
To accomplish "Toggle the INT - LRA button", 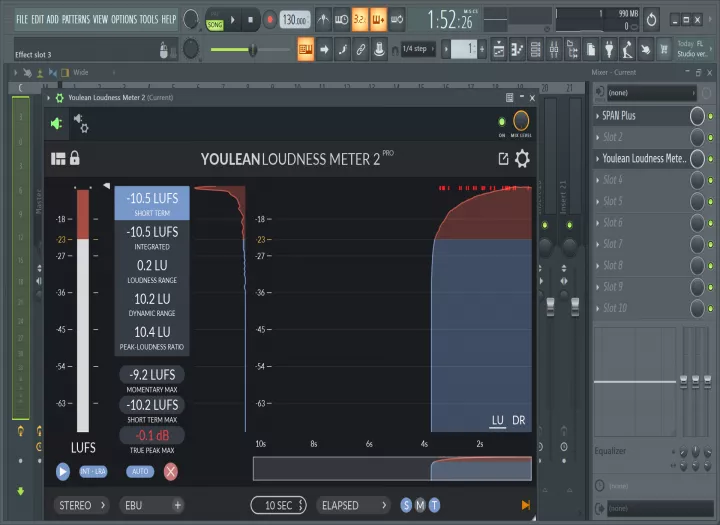I will 93,471.
